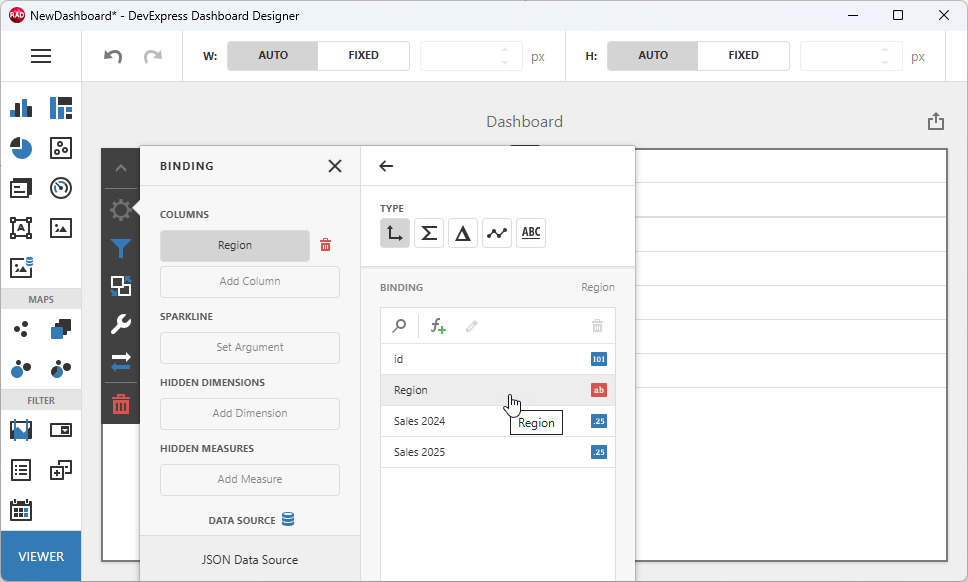This screenshot has width=968, height=582.
Task: Enable AUTO height mode
Action: click(652, 56)
